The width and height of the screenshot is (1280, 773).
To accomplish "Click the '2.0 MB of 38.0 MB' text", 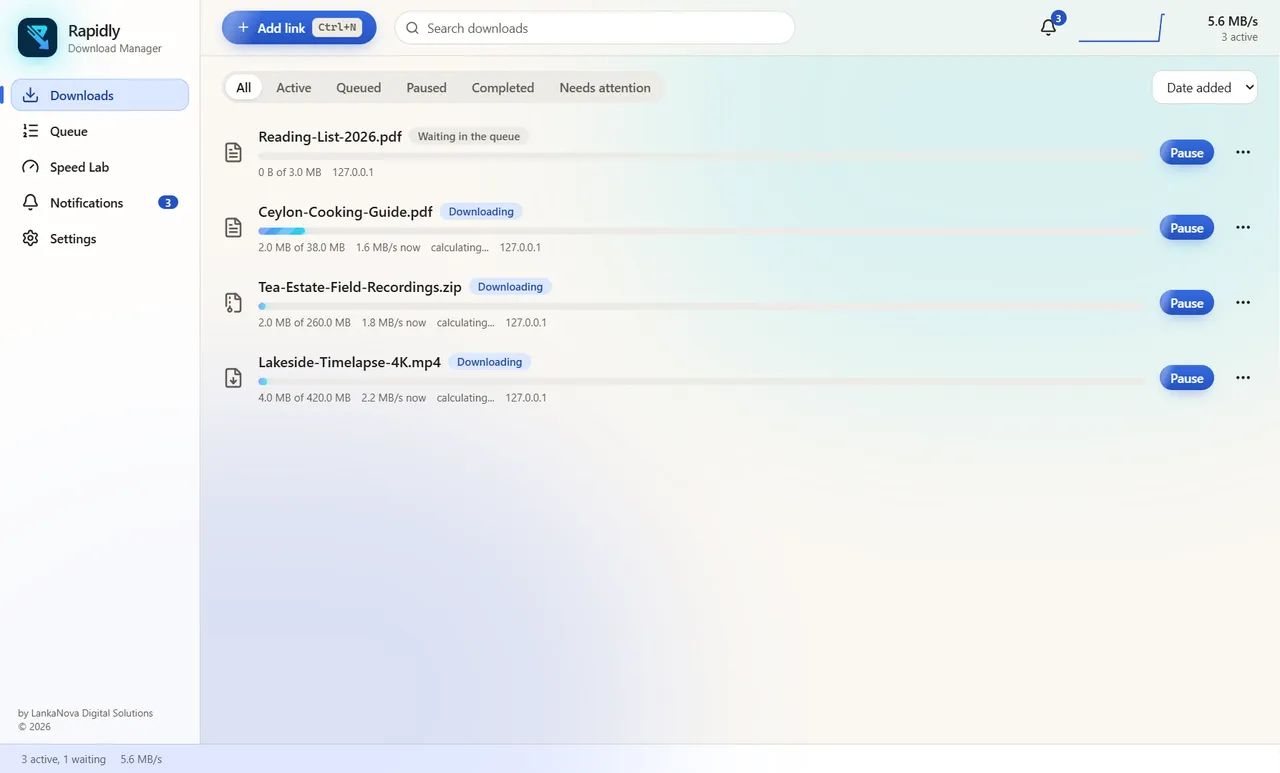I will [301, 248].
